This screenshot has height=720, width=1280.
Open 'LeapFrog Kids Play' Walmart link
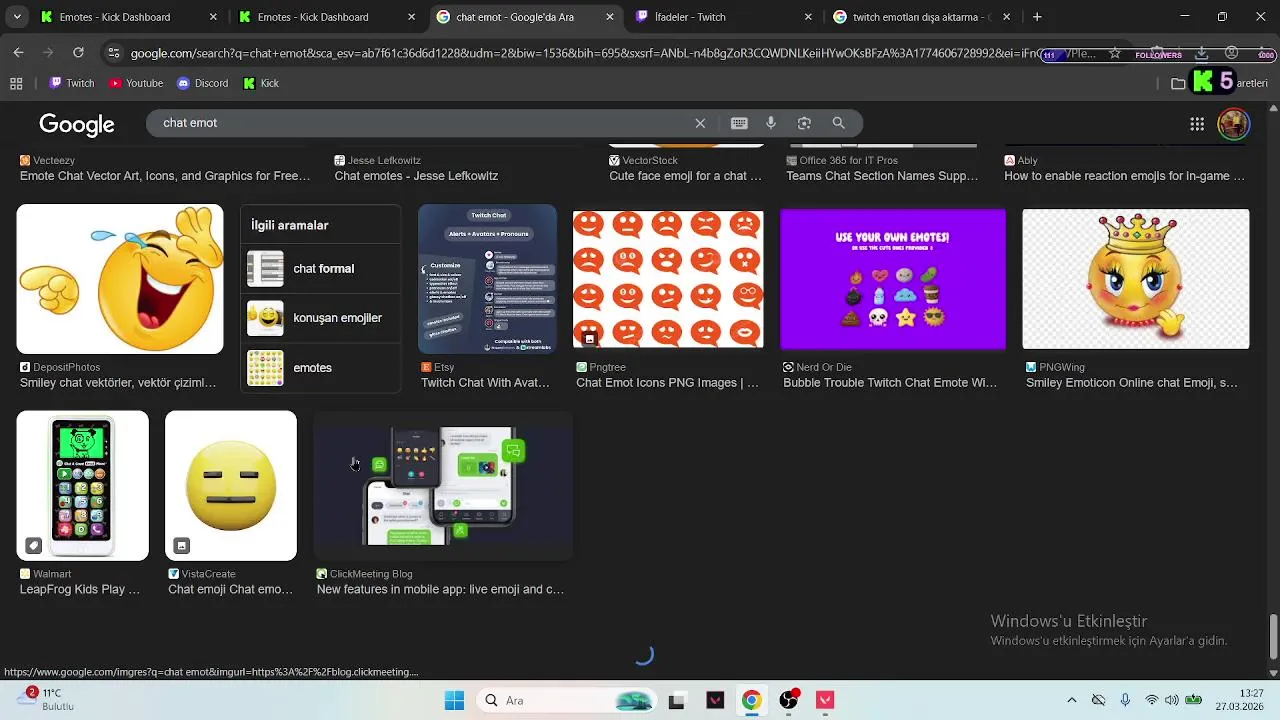coord(80,590)
